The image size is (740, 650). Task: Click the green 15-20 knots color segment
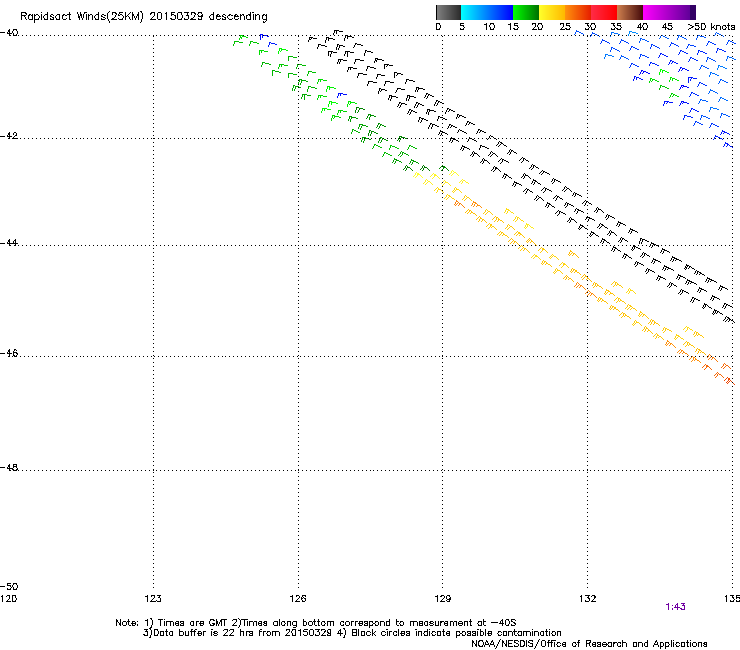[526, 12]
